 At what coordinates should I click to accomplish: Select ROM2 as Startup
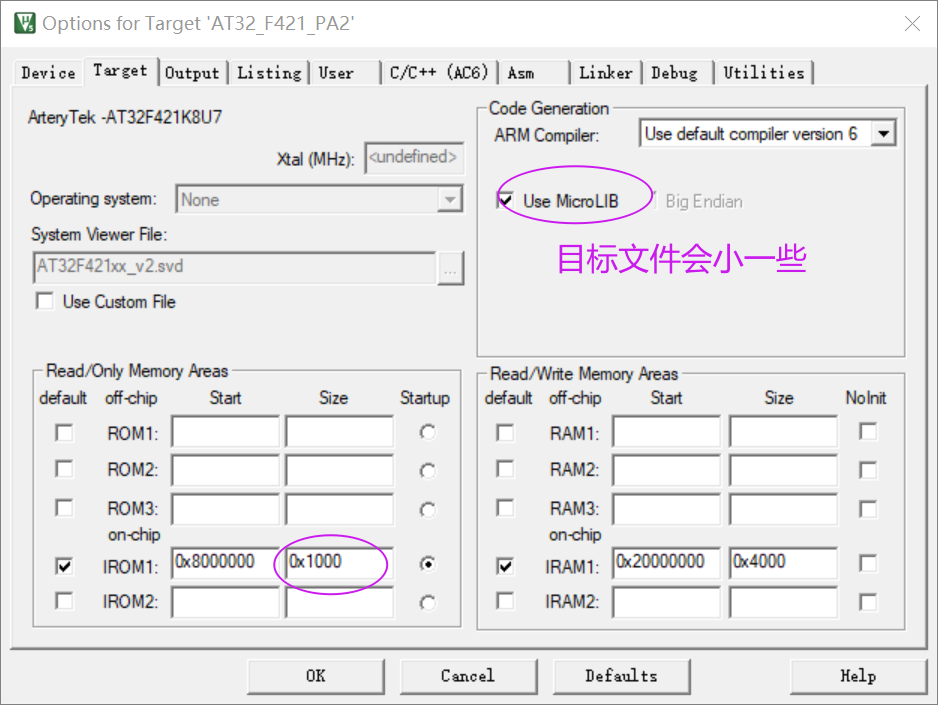tap(428, 471)
